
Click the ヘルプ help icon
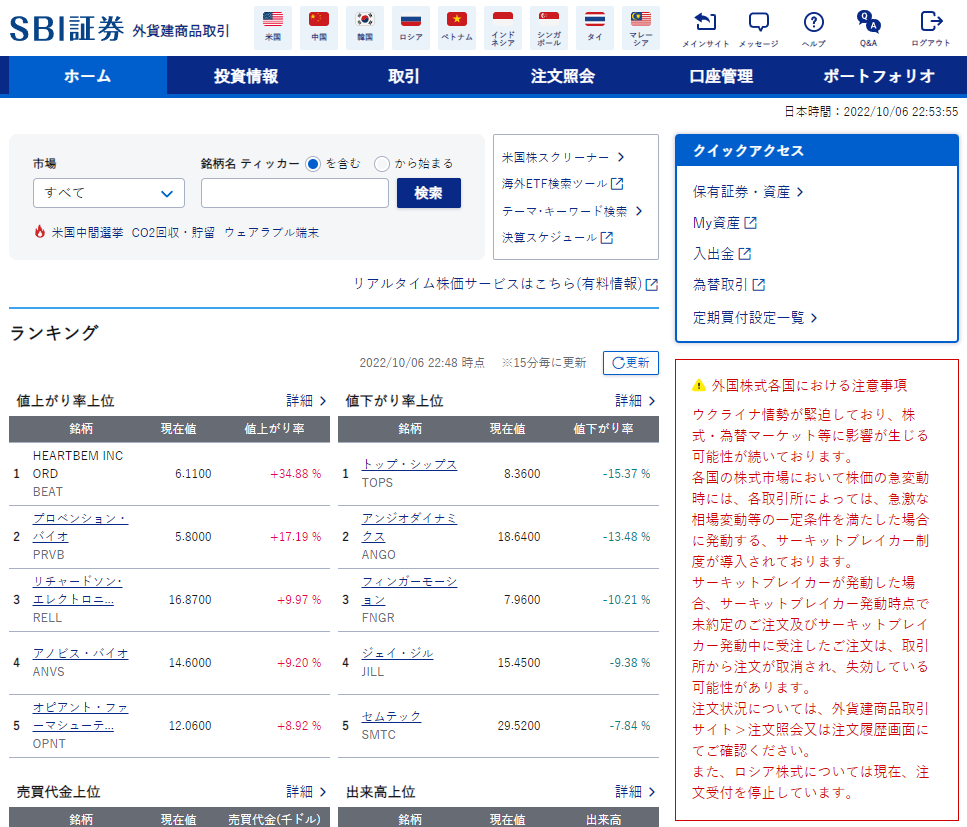point(812,25)
